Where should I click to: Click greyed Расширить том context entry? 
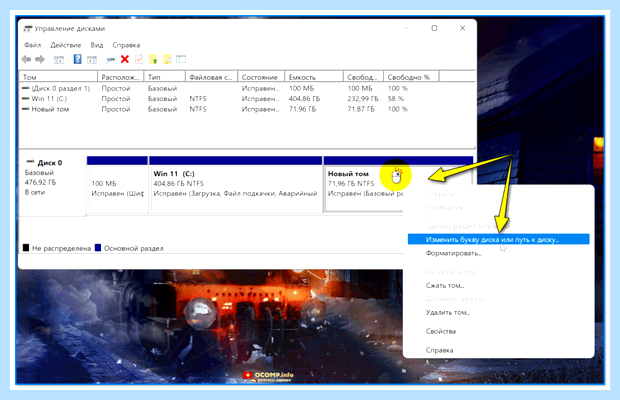click(x=451, y=272)
